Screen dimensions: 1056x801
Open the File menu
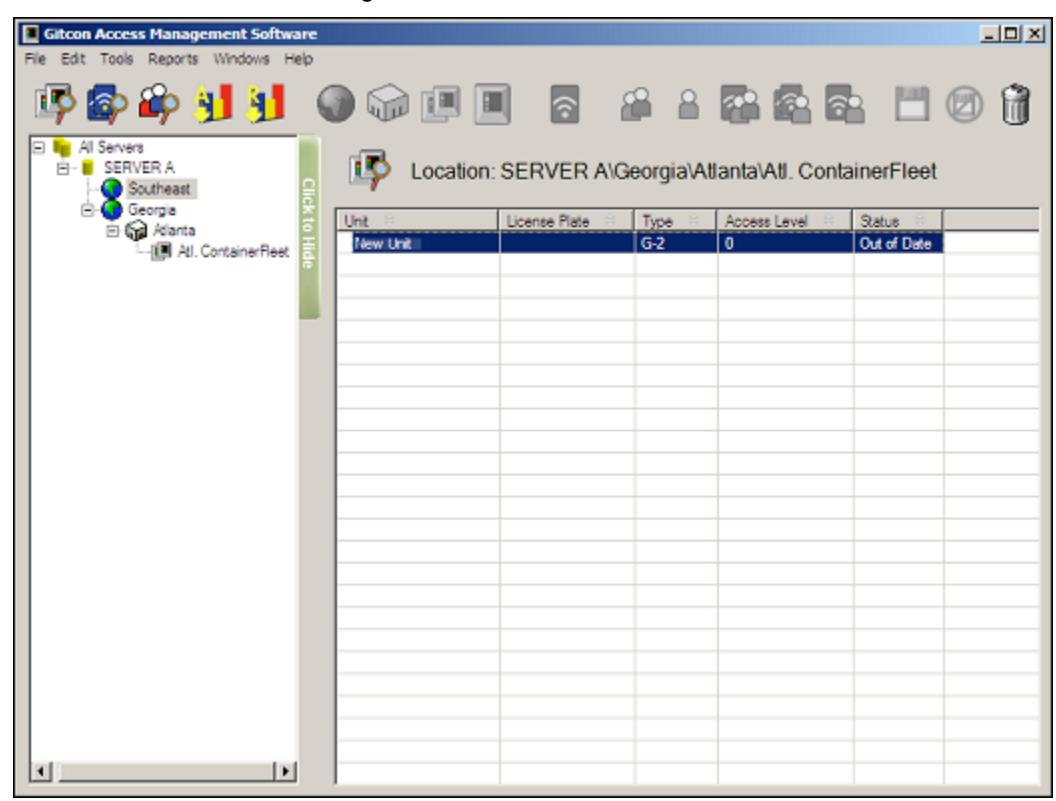tap(35, 59)
